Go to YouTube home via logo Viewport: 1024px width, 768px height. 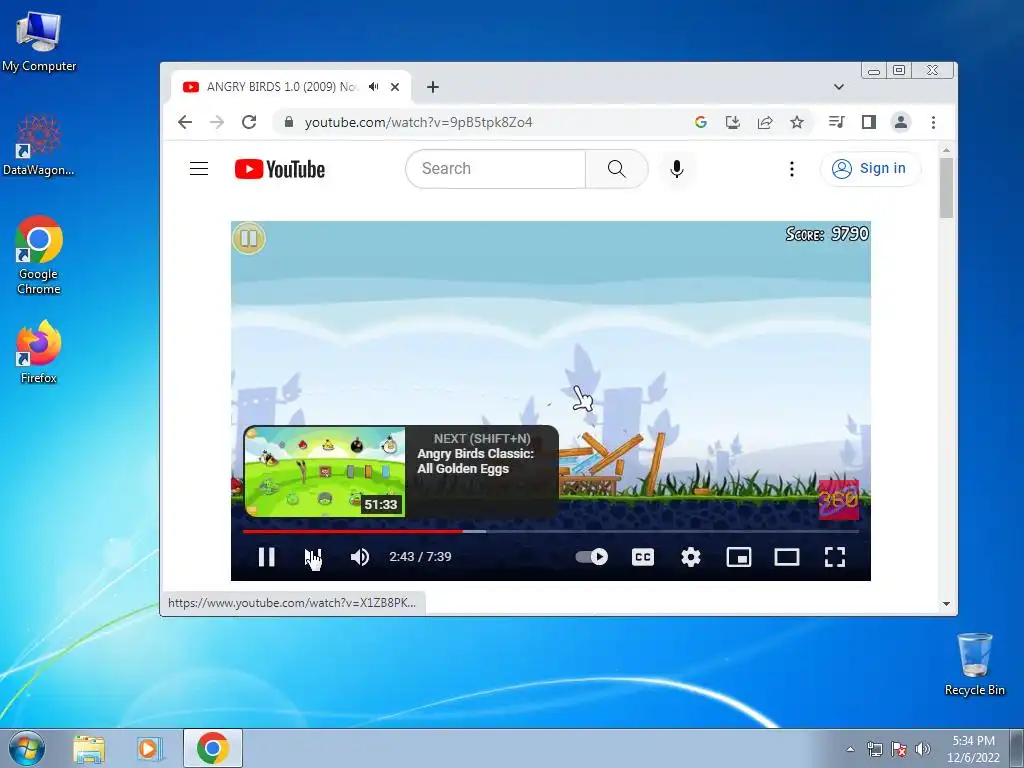coord(280,169)
